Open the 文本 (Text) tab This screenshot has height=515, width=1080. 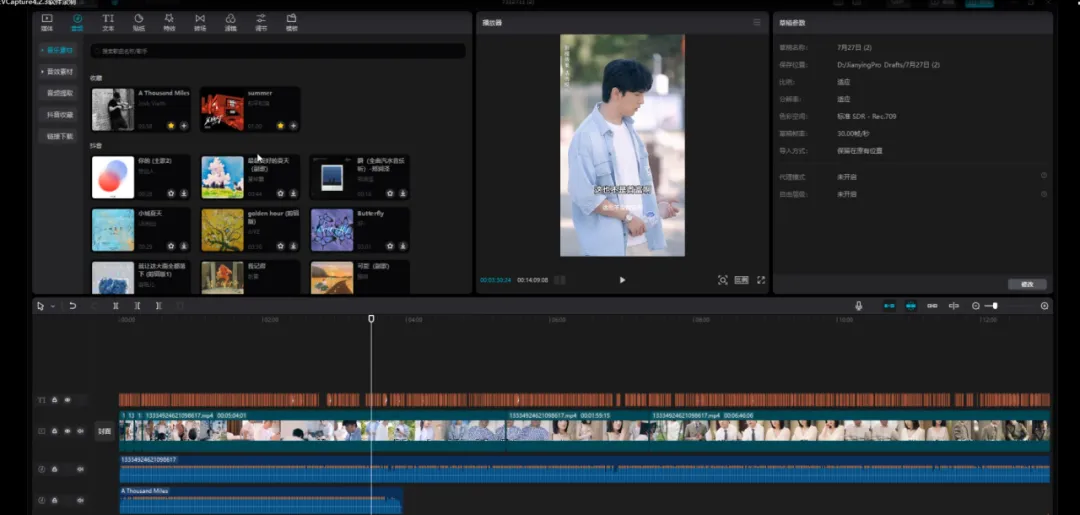108,21
